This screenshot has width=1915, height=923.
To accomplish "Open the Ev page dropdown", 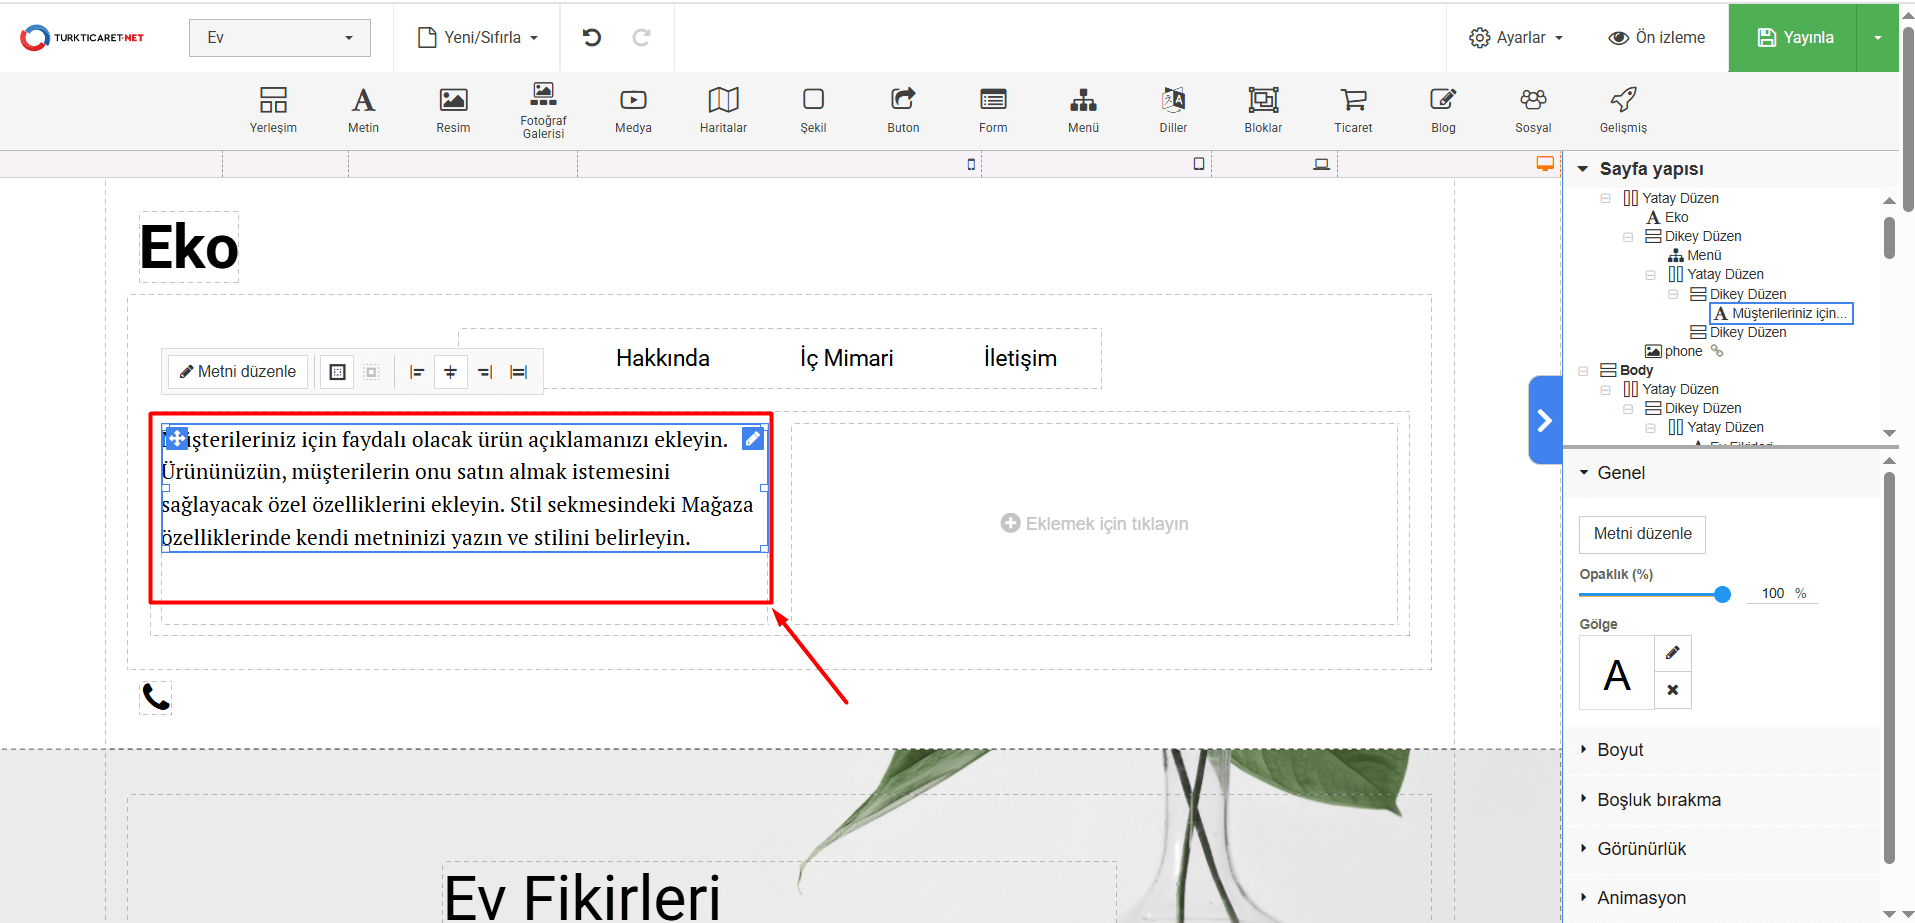I will pos(279,38).
